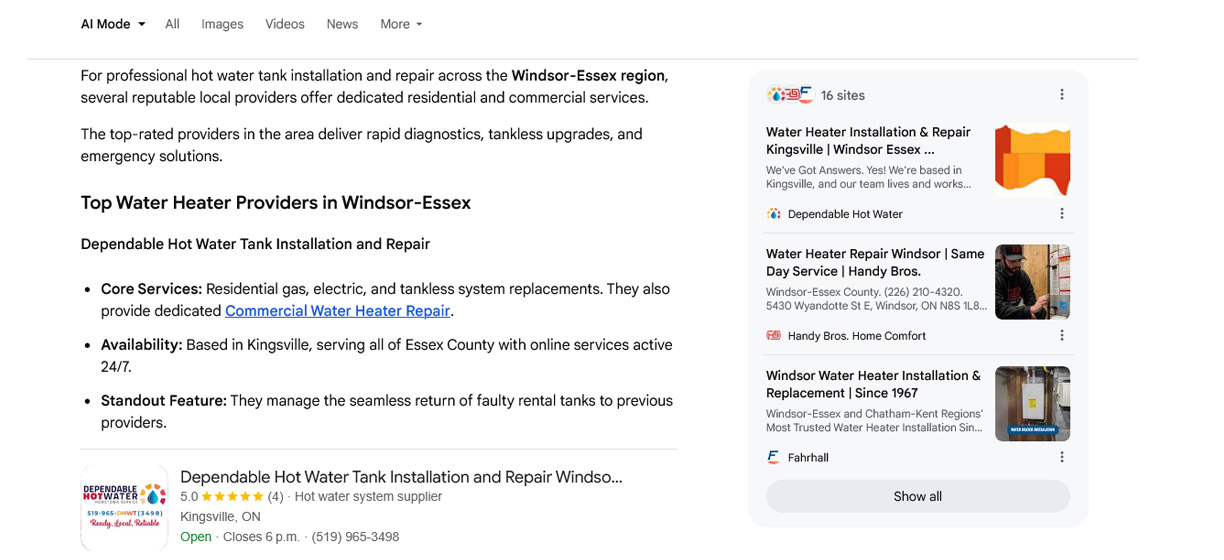1224x560 pixels.
Task: Click the Dependable Hot Water logo image
Action: point(125,507)
